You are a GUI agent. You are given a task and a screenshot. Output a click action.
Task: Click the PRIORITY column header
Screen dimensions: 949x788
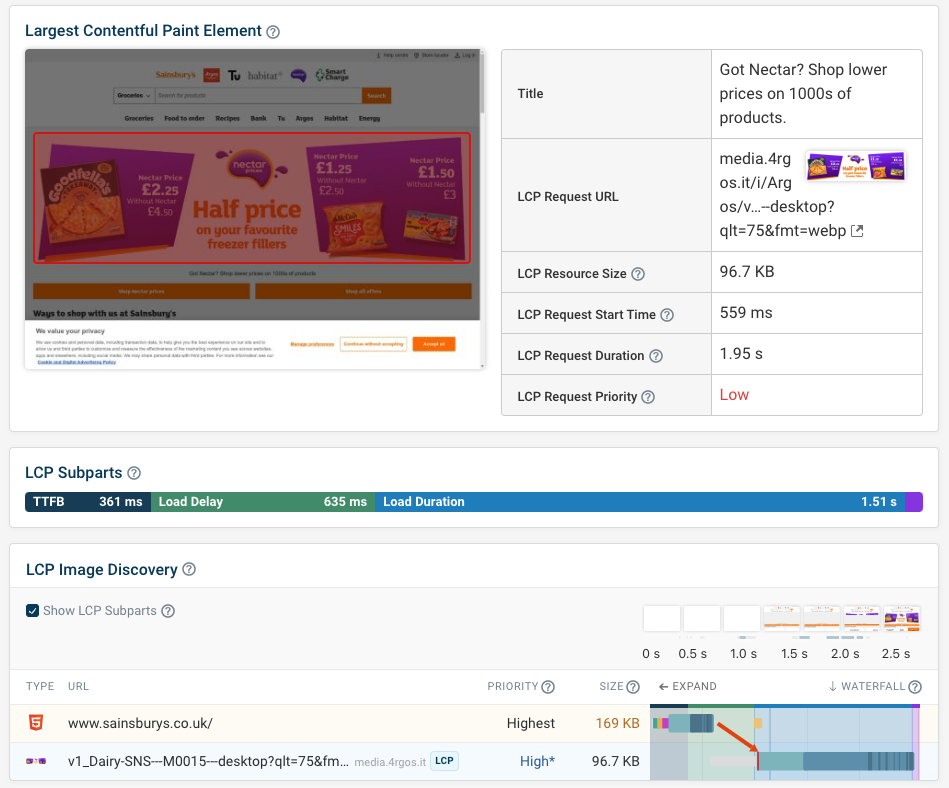point(513,686)
